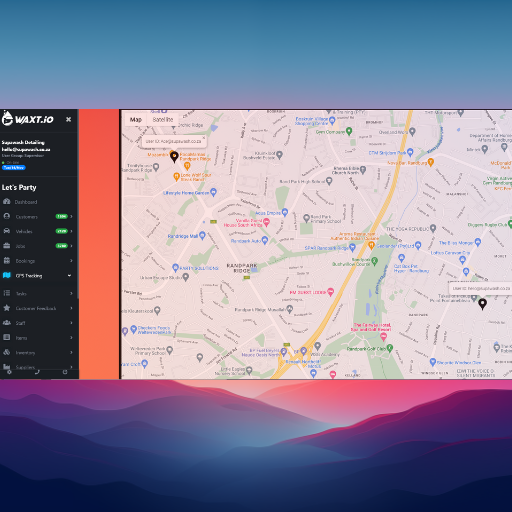Expand the Tasks submenu chevron
The height and width of the screenshot is (512, 512).
(x=71, y=293)
